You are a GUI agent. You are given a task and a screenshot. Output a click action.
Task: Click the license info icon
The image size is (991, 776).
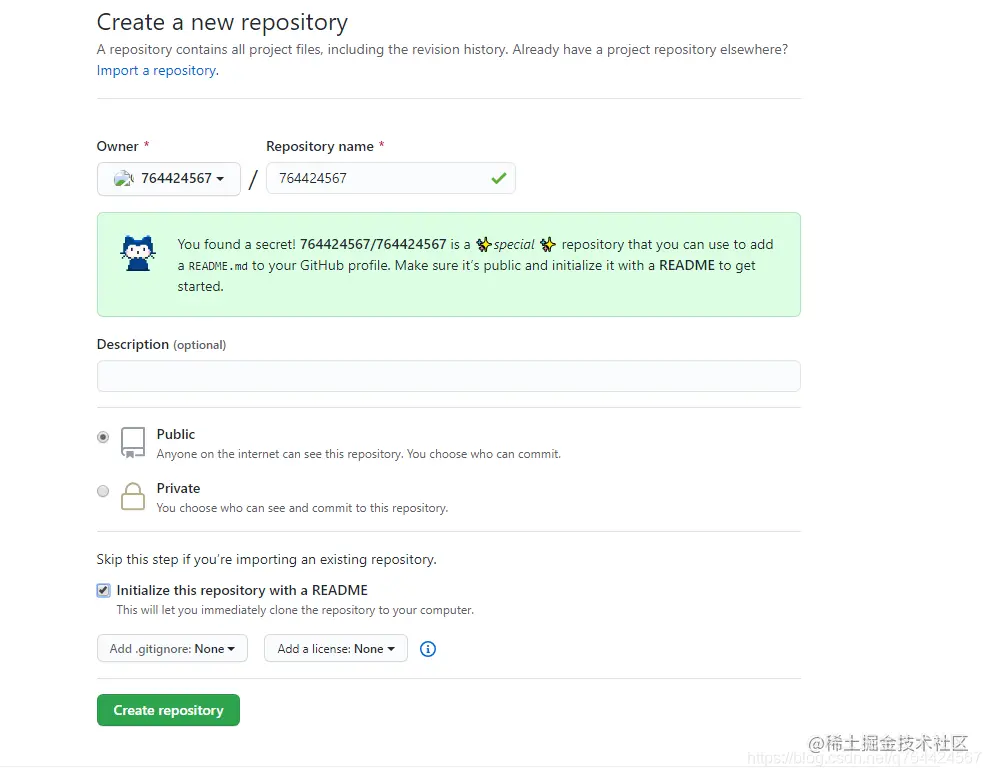click(428, 649)
